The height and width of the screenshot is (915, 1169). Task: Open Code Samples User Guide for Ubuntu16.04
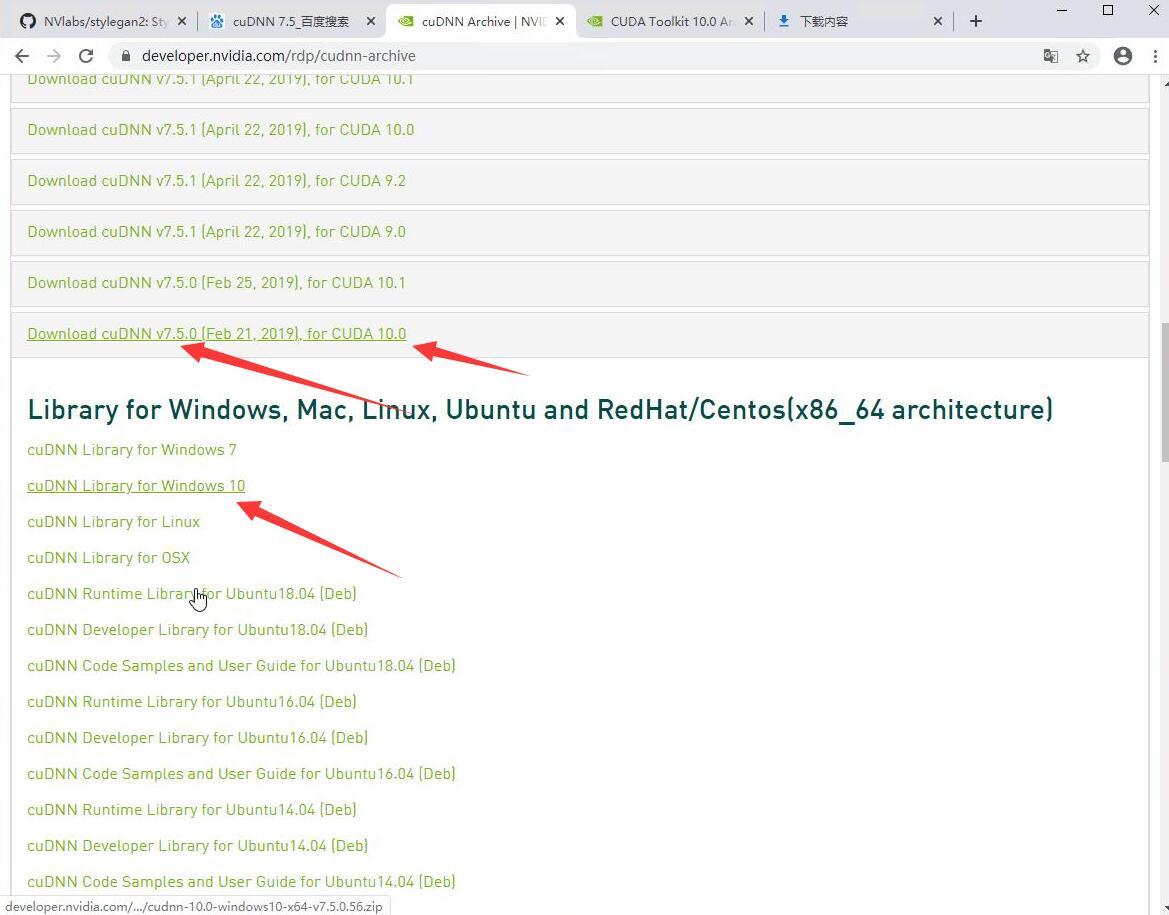pyautogui.click(x=242, y=773)
